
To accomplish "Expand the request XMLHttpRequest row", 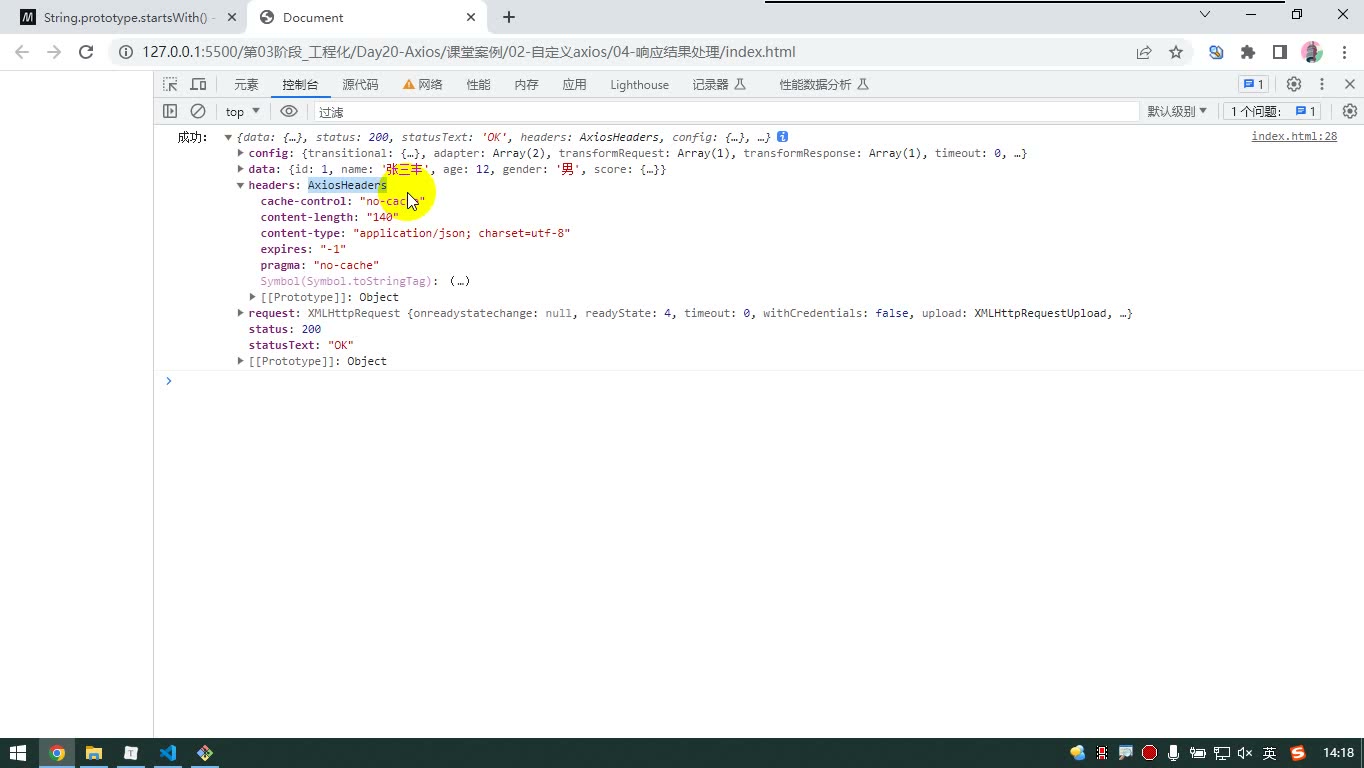I will pos(241,313).
